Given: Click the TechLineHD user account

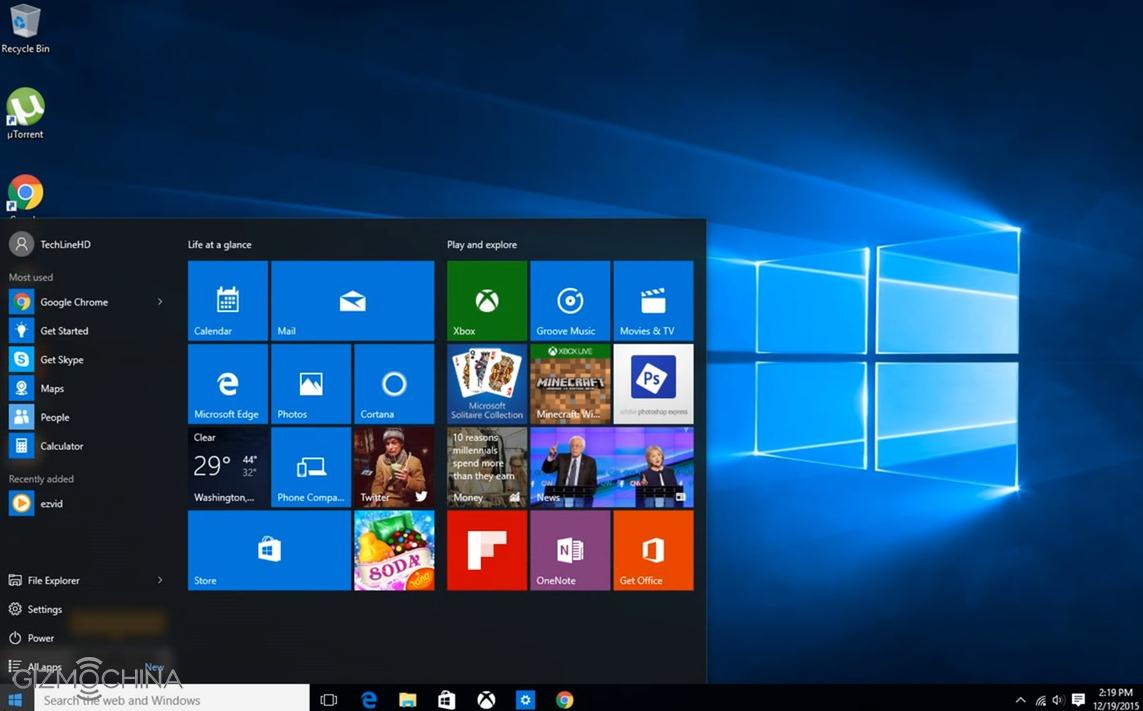Looking at the screenshot, I should (x=65, y=244).
